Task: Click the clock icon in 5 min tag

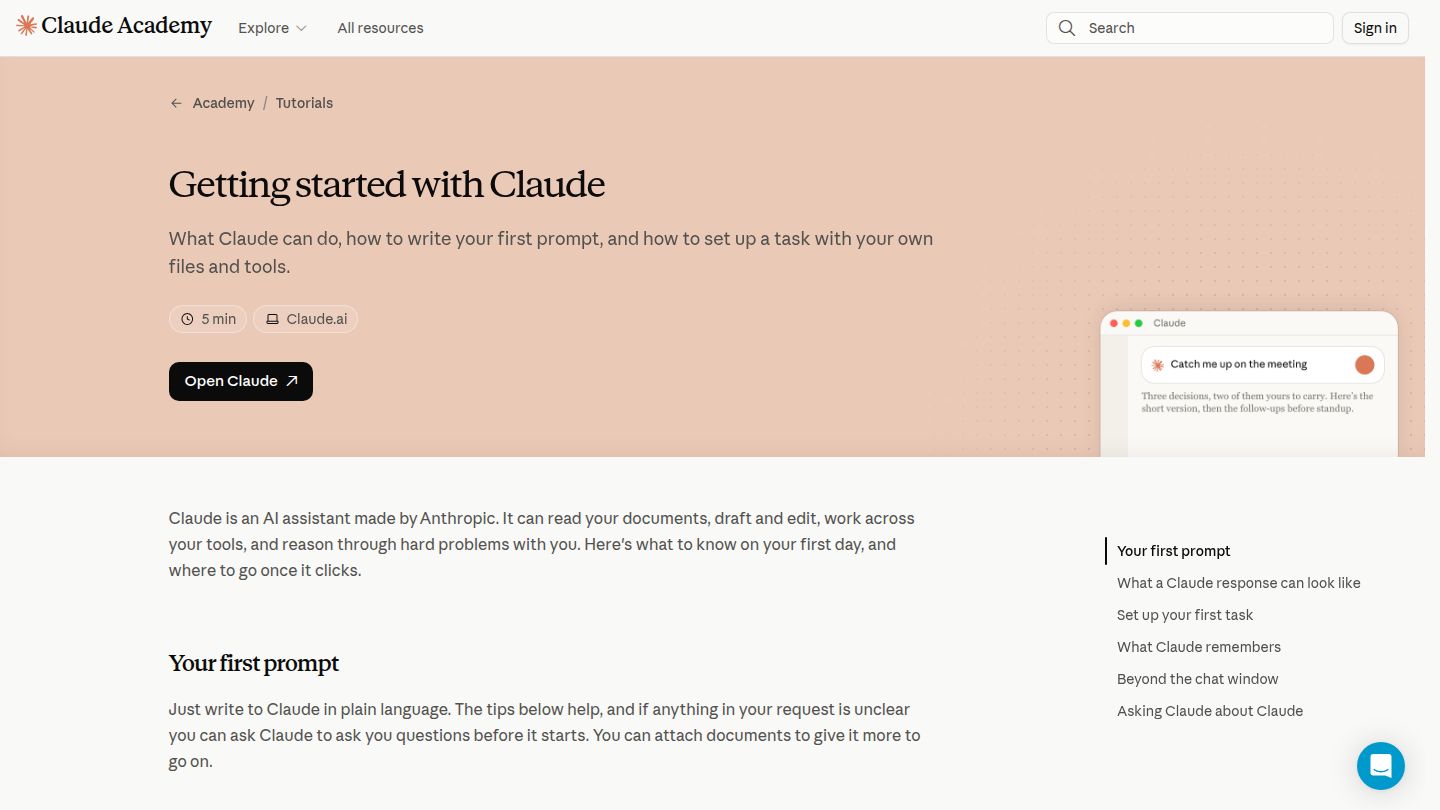Action: pyautogui.click(x=187, y=319)
